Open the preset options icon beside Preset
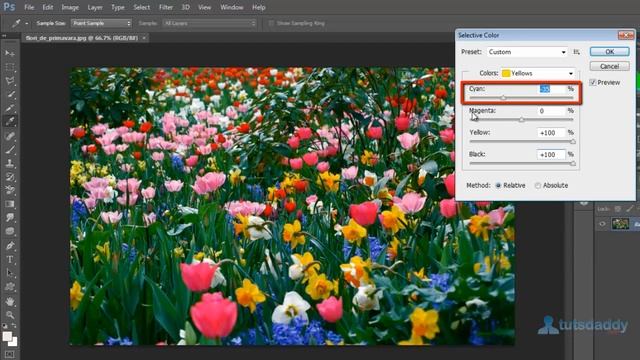This screenshot has width=640, height=360. pos(576,52)
